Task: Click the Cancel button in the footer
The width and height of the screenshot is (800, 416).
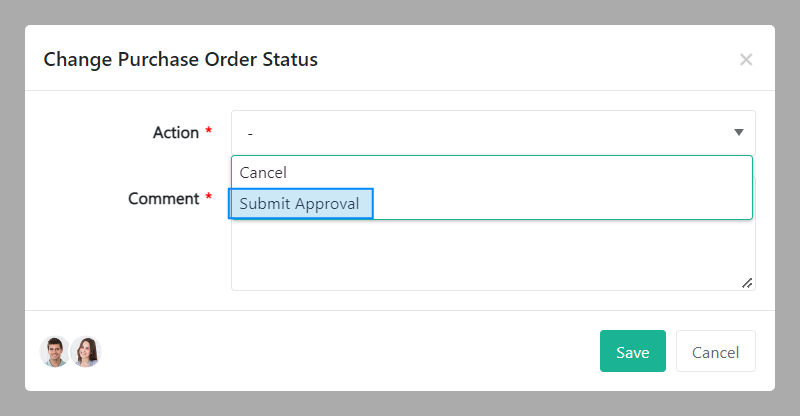Action: (715, 352)
